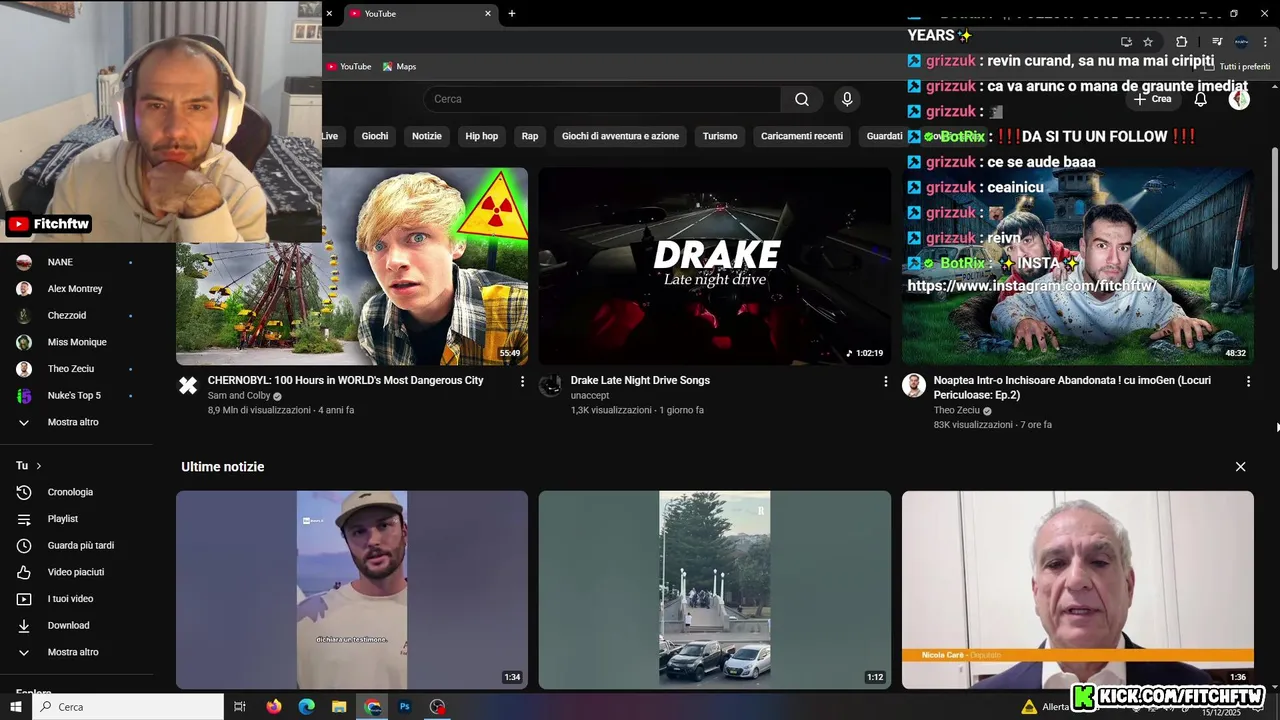The width and height of the screenshot is (1280, 720).
Task: Click the Task View taskbar icon
Action: [x=240, y=707]
